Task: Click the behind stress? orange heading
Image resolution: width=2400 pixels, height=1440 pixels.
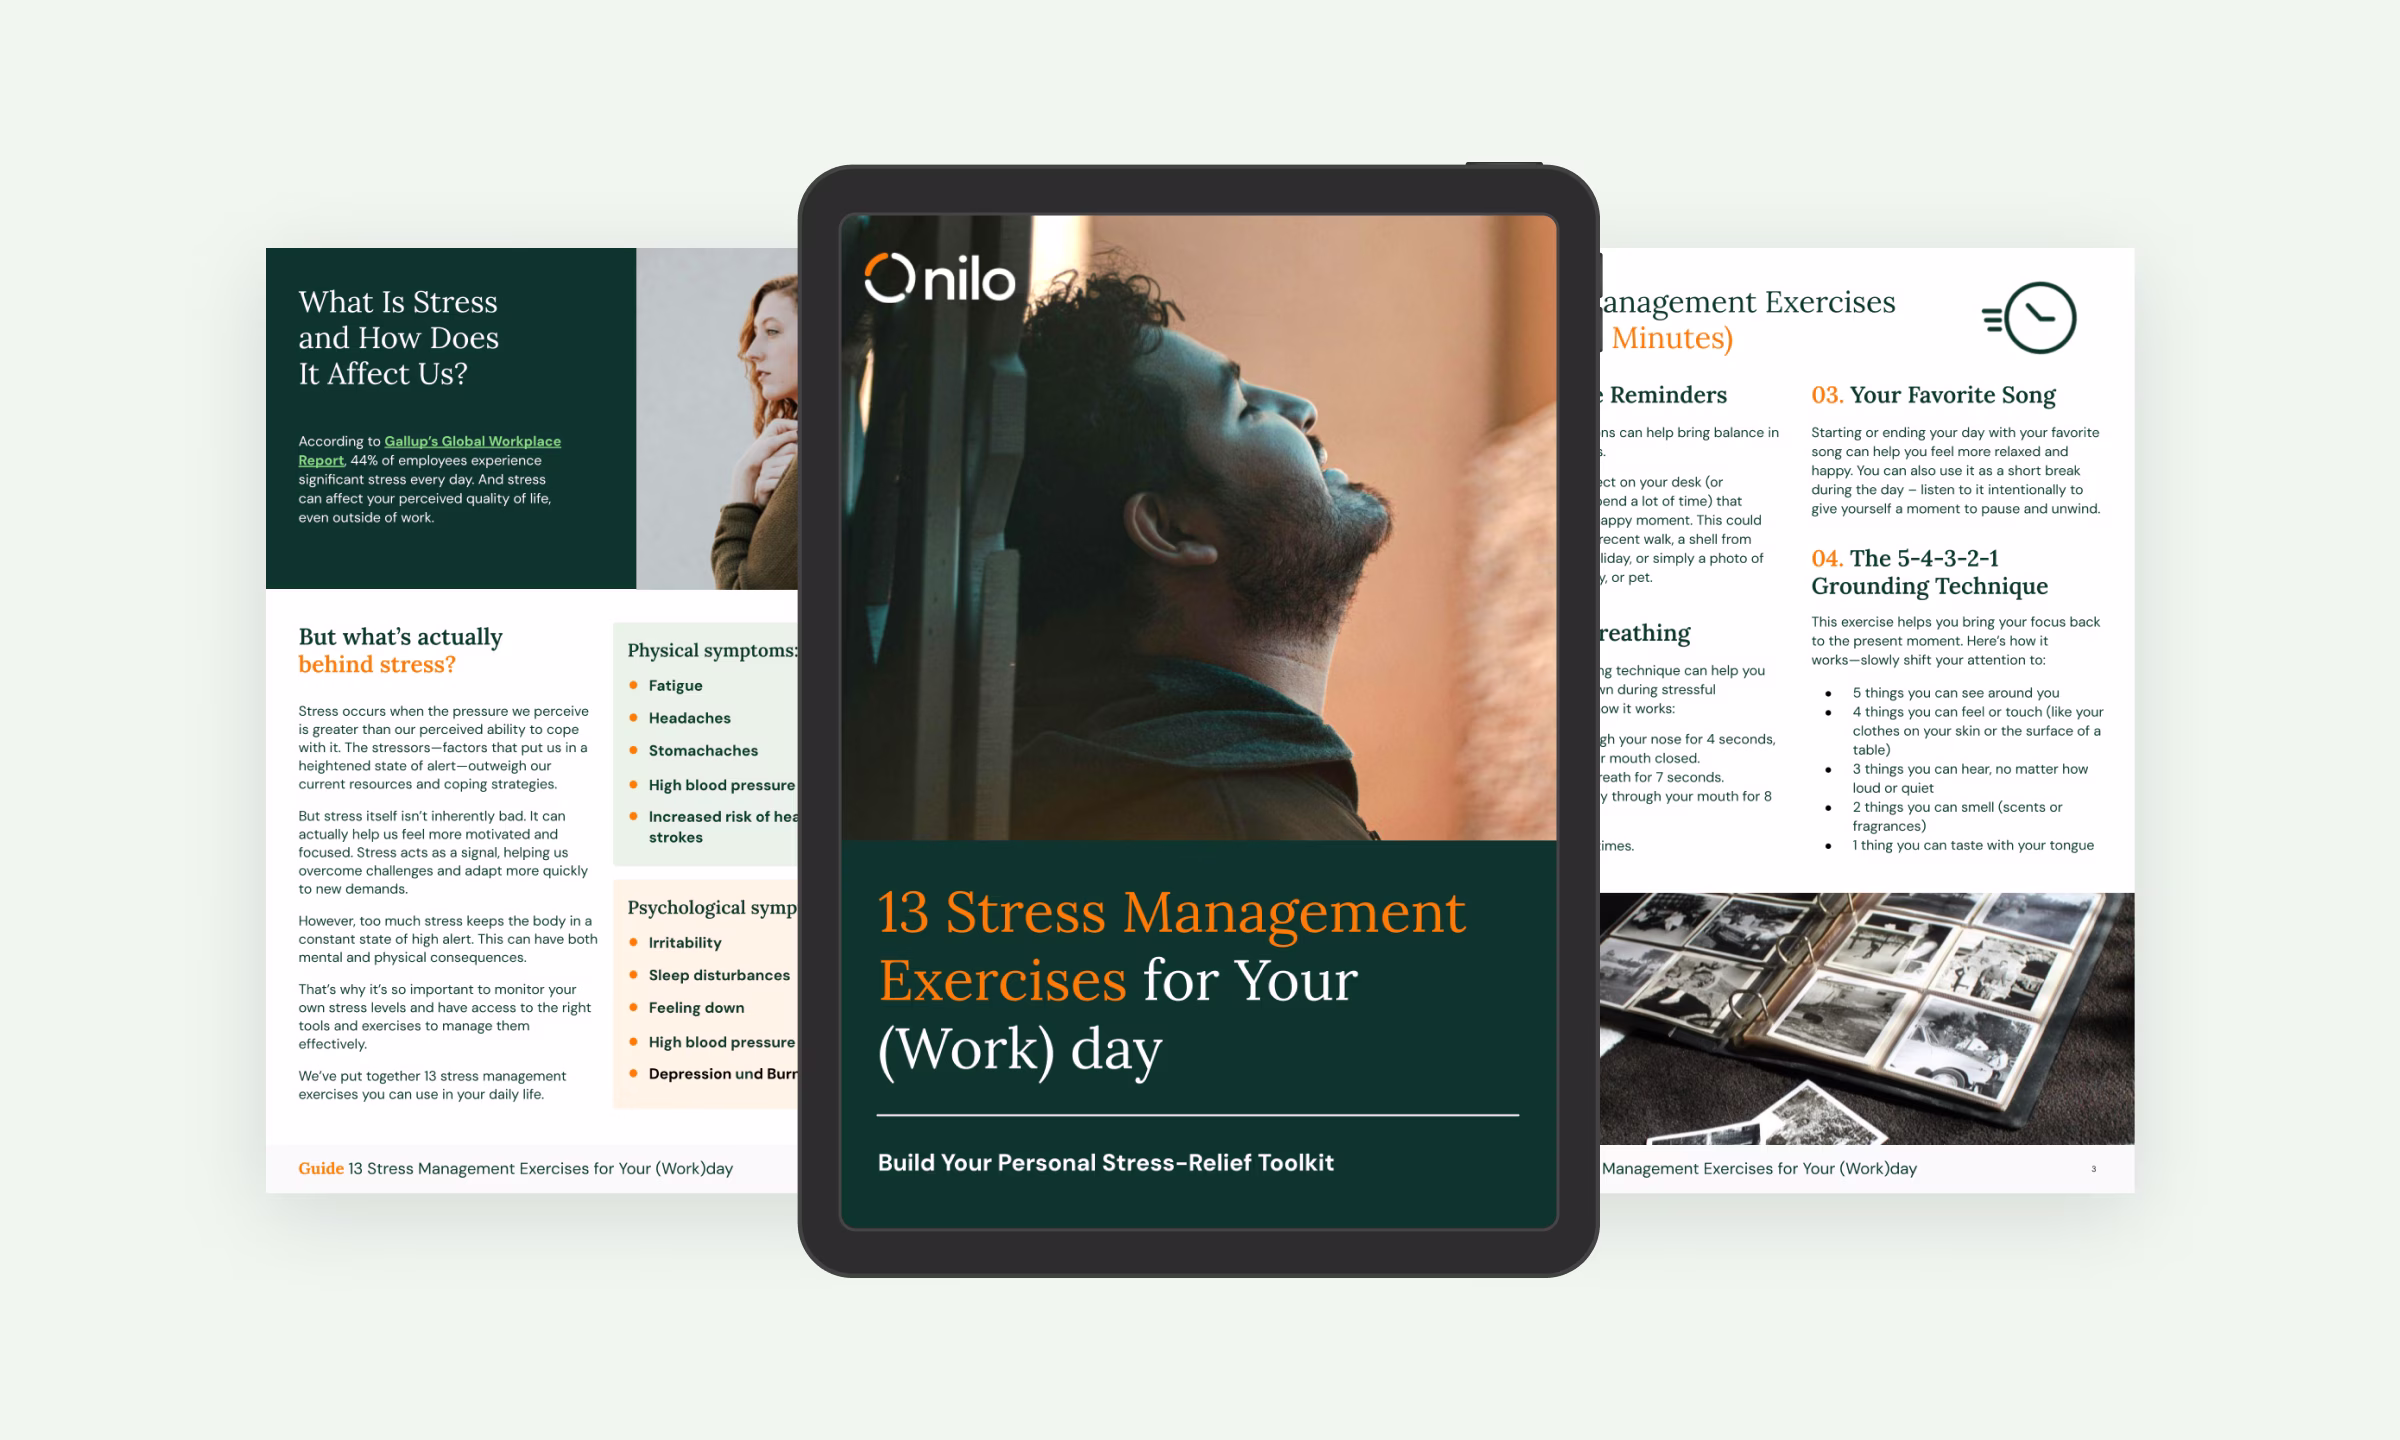Action: [377, 664]
